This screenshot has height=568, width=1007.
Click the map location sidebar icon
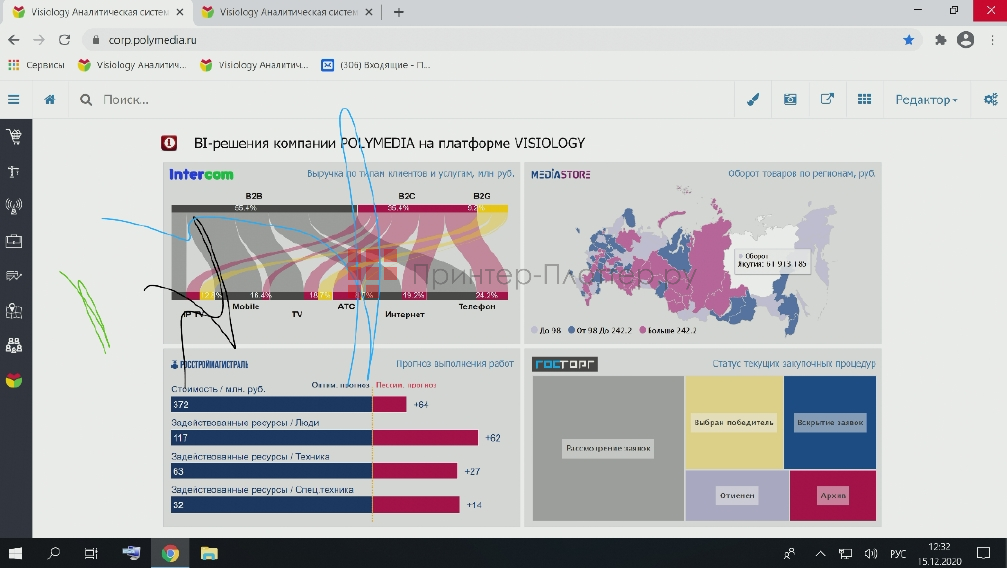tap(14, 311)
